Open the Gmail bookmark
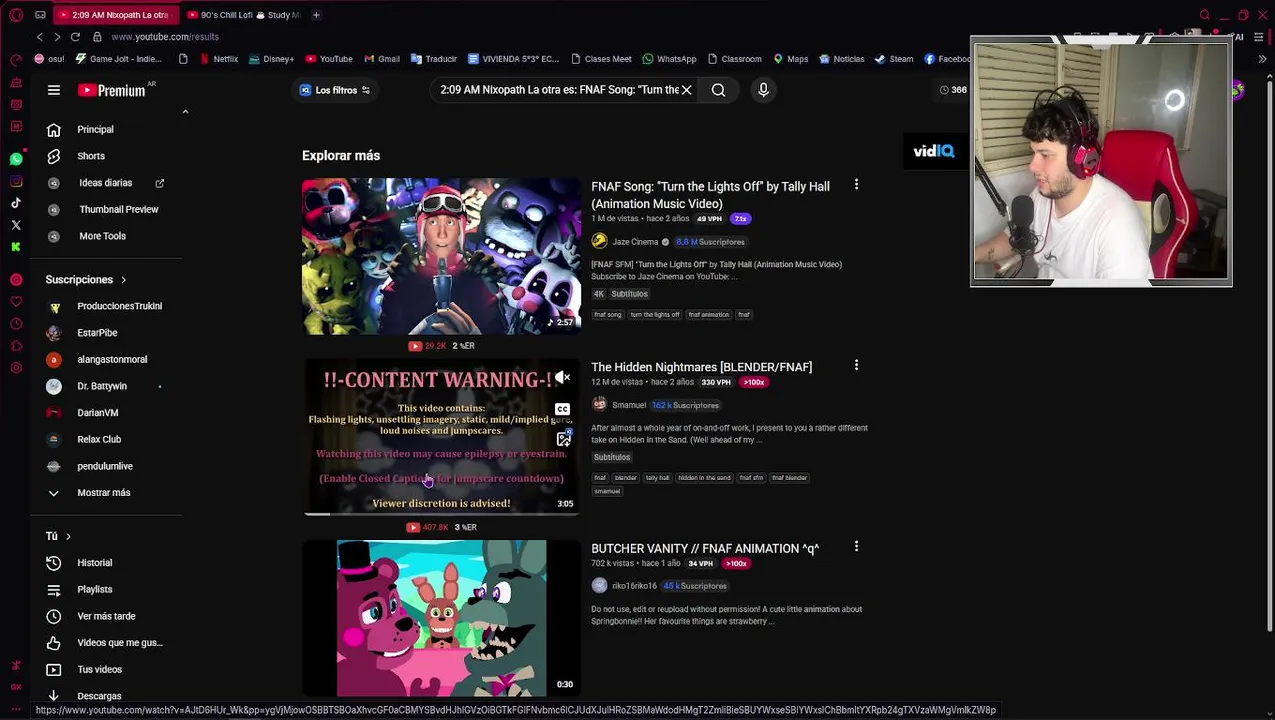Image resolution: width=1275 pixels, height=720 pixels. [x=382, y=59]
